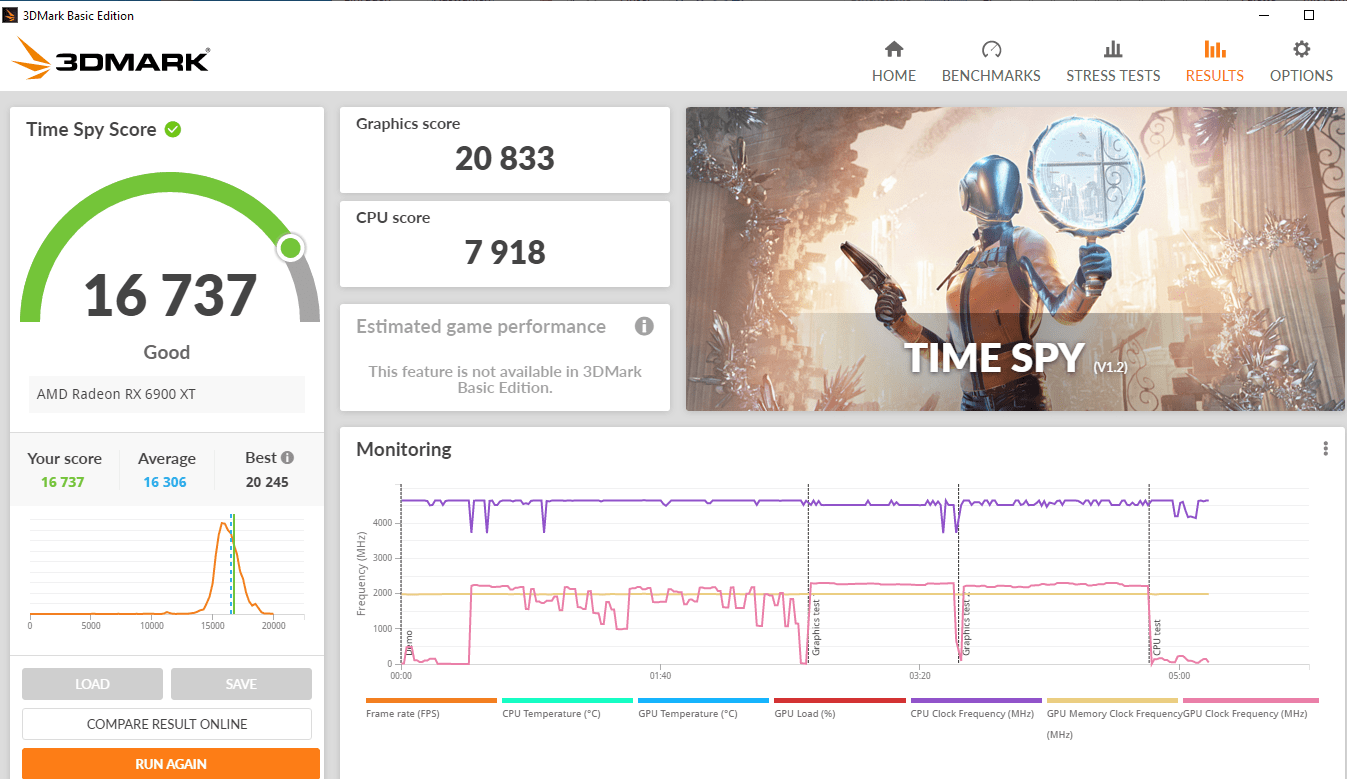Click the 05:00 time axis label
This screenshot has height=779, width=1347.
point(1179,676)
